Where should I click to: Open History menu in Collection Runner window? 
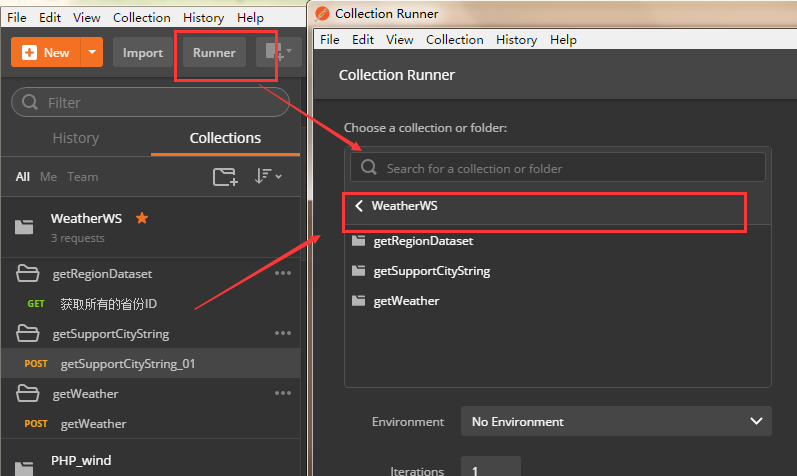[516, 40]
